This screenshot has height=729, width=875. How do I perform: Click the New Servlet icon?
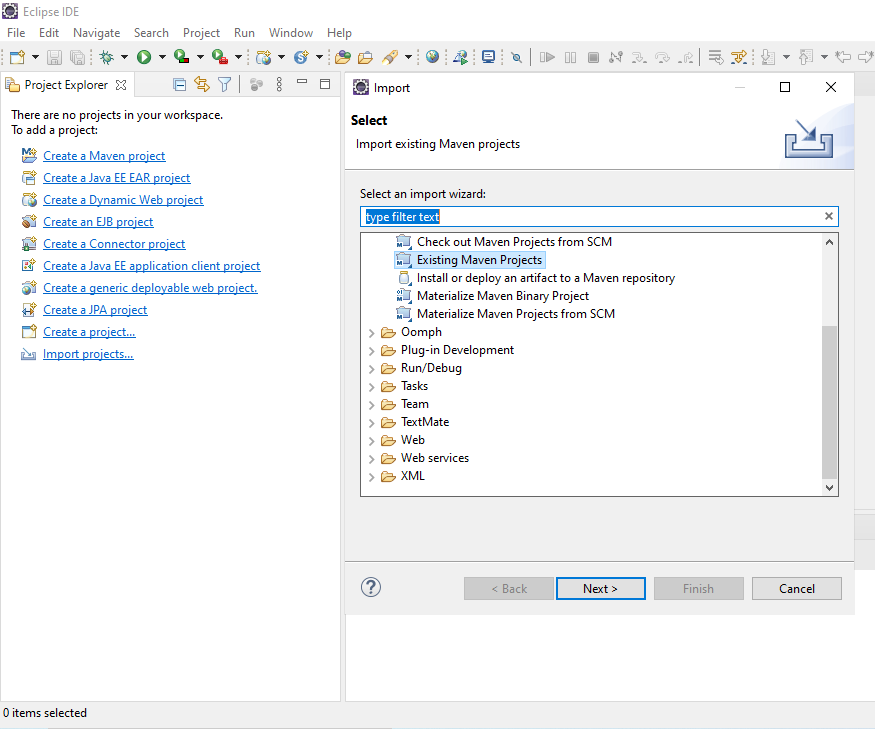(x=301, y=57)
